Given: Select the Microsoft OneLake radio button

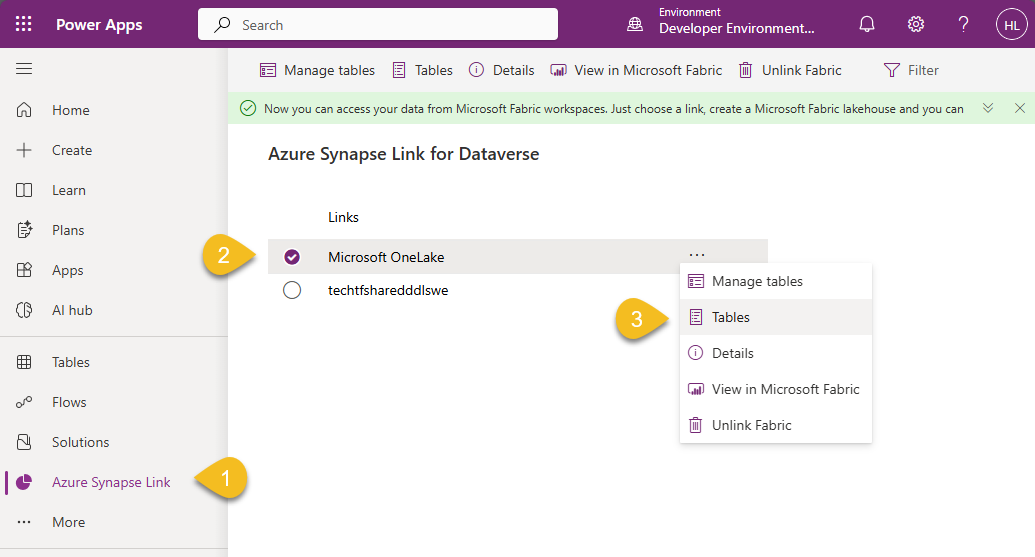Looking at the screenshot, I should click(292, 257).
